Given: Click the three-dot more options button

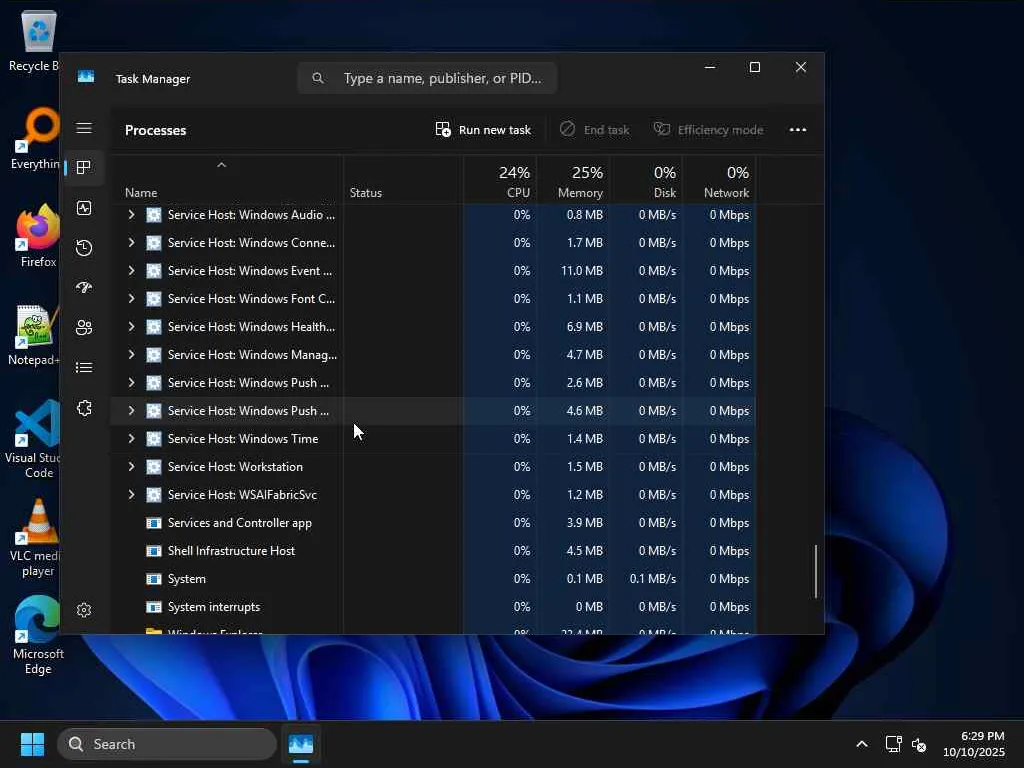Looking at the screenshot, I should pos(797,130).
